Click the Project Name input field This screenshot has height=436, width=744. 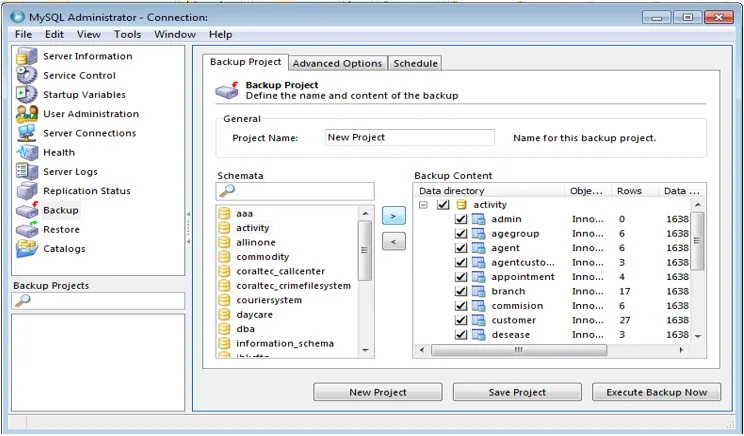pyautogui.click(x=409, y=138)
